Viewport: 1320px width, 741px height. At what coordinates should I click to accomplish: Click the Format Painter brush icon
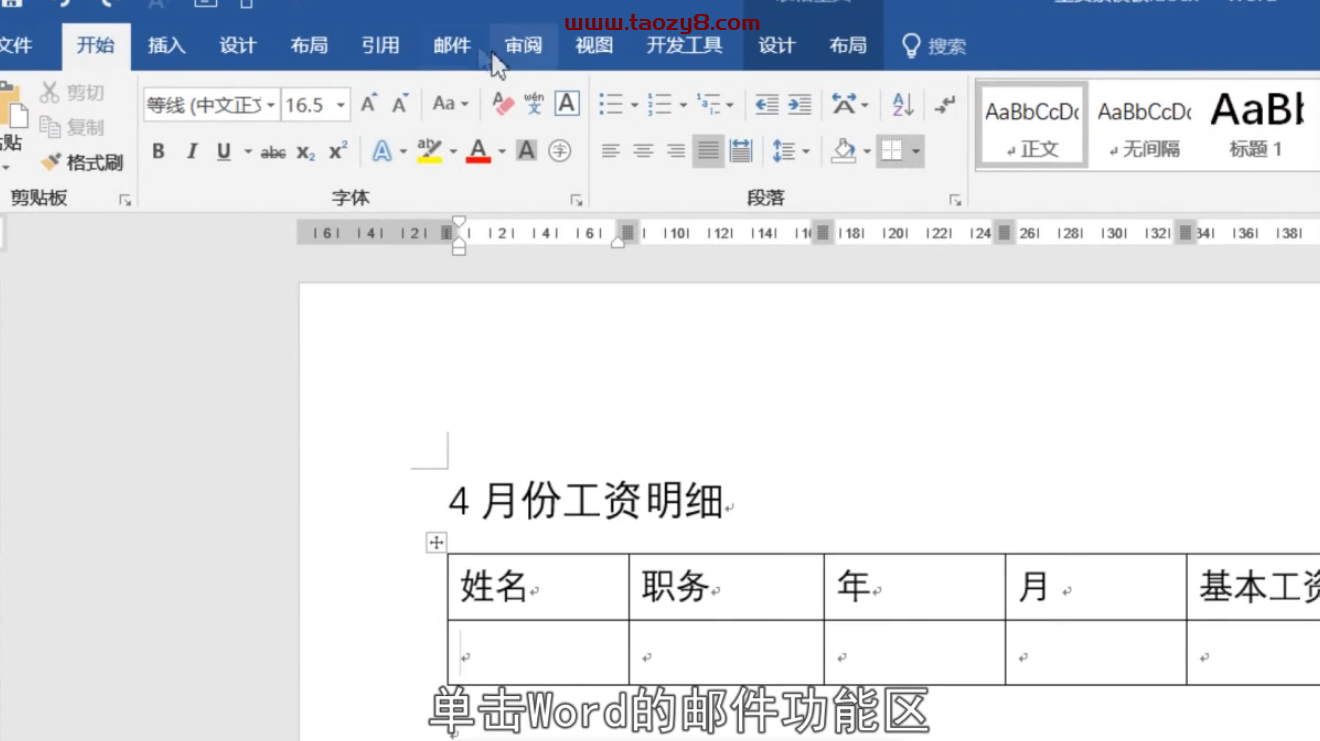[51, 162]
